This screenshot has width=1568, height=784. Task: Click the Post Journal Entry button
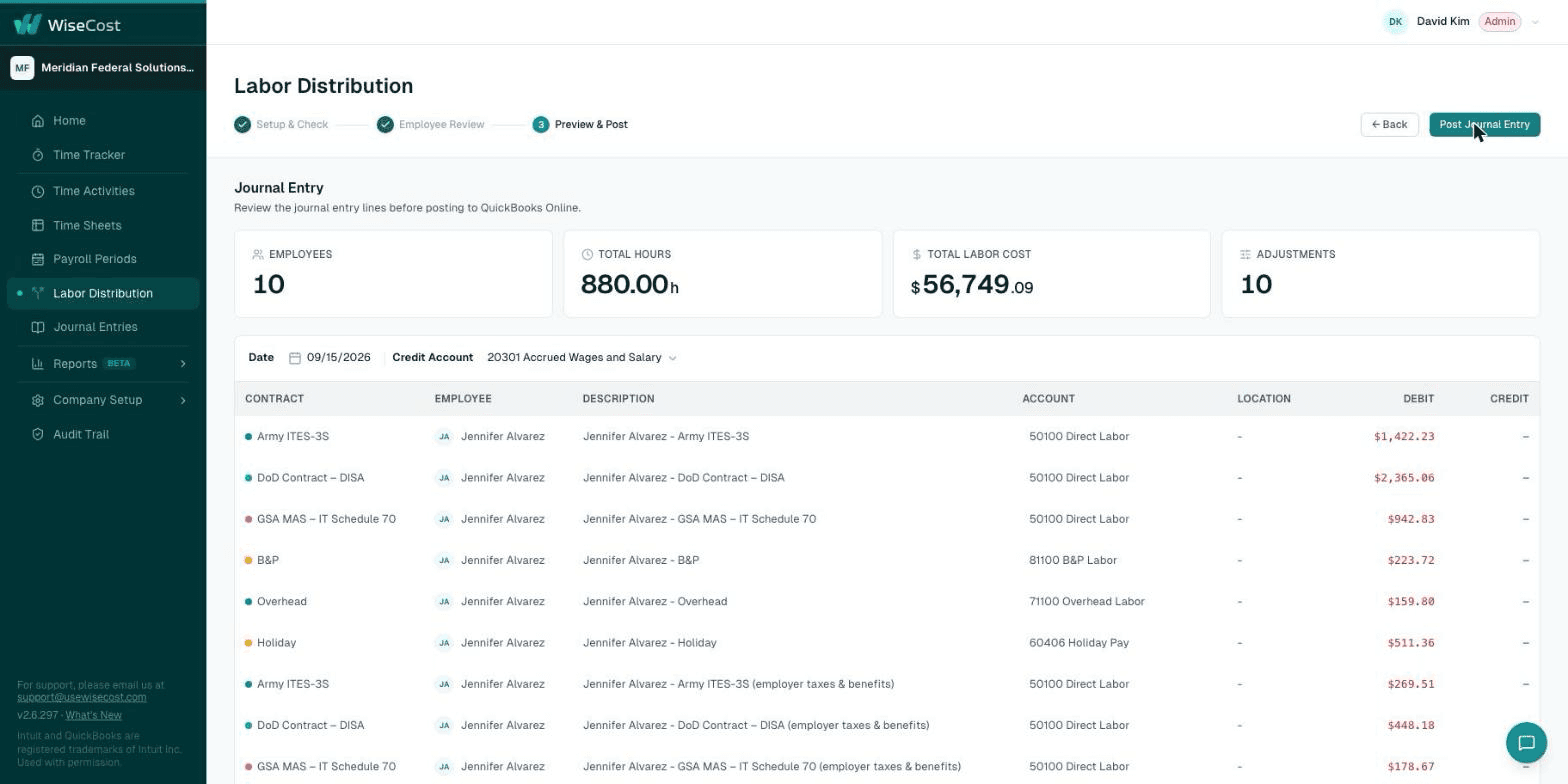coord(1484,125)
